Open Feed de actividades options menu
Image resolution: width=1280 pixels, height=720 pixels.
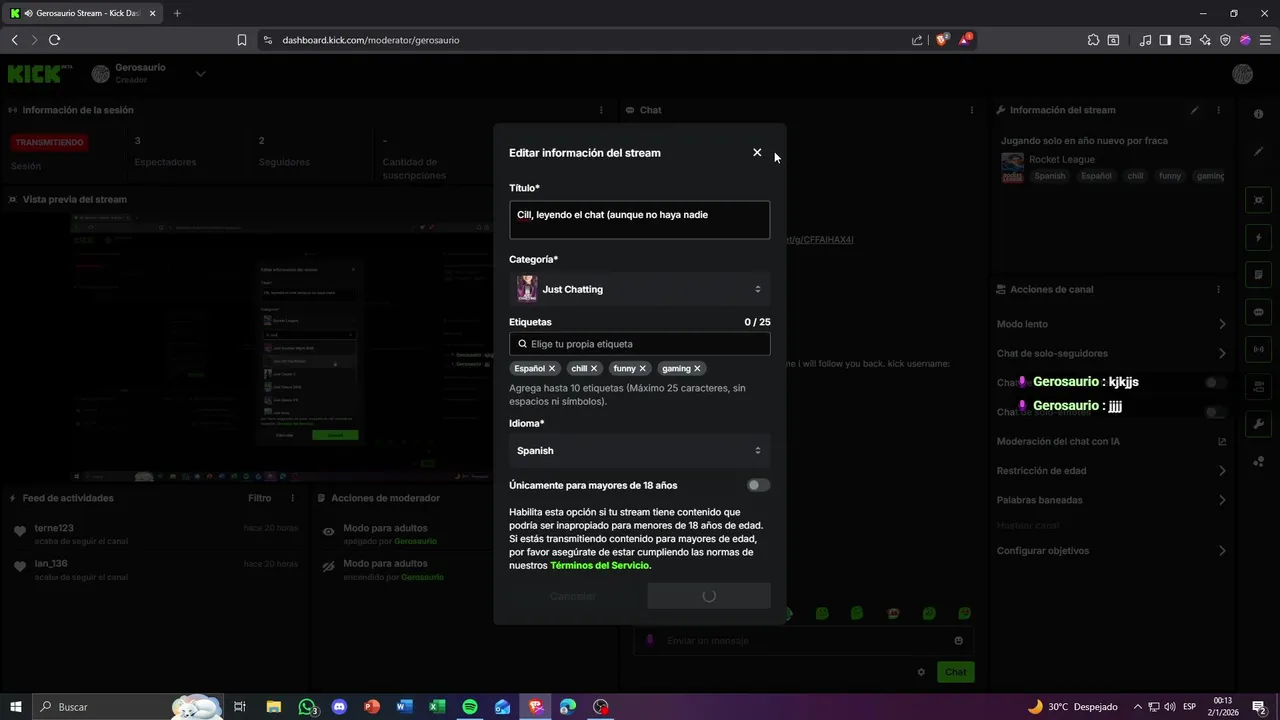tap(292, 498)
